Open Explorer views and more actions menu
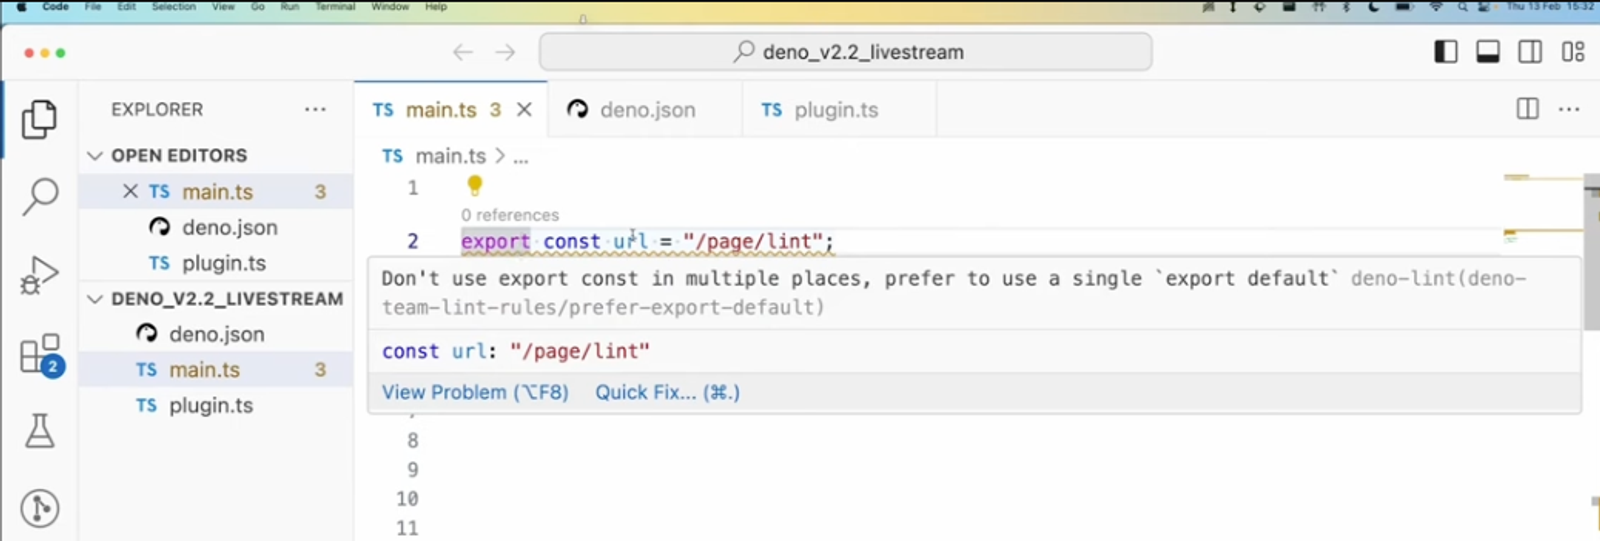Image resolution: width=1600 pixels, height=541 pixels. pos(315,109)
